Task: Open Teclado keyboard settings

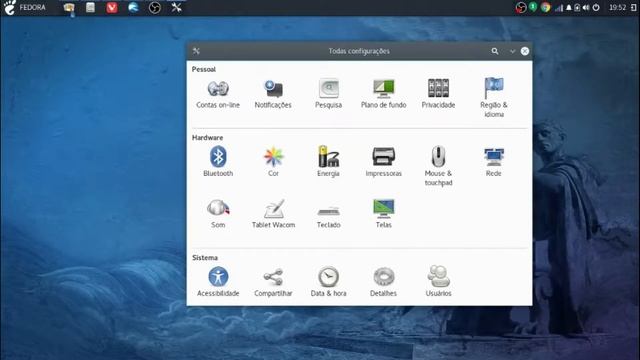Action: (329, 216)
